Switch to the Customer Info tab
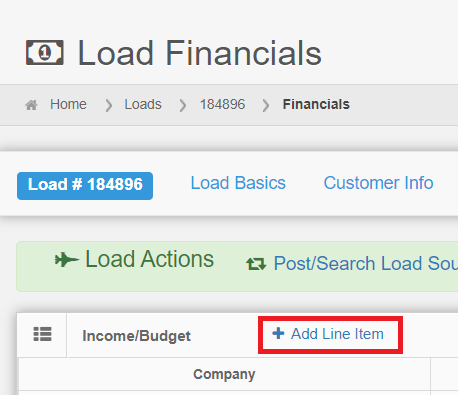The image size is (458, 395). point(378,183)
